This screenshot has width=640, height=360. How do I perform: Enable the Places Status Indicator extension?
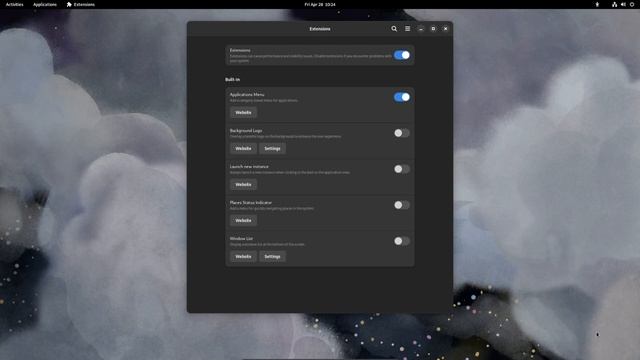pyautogui.click(x=402, y=205)
